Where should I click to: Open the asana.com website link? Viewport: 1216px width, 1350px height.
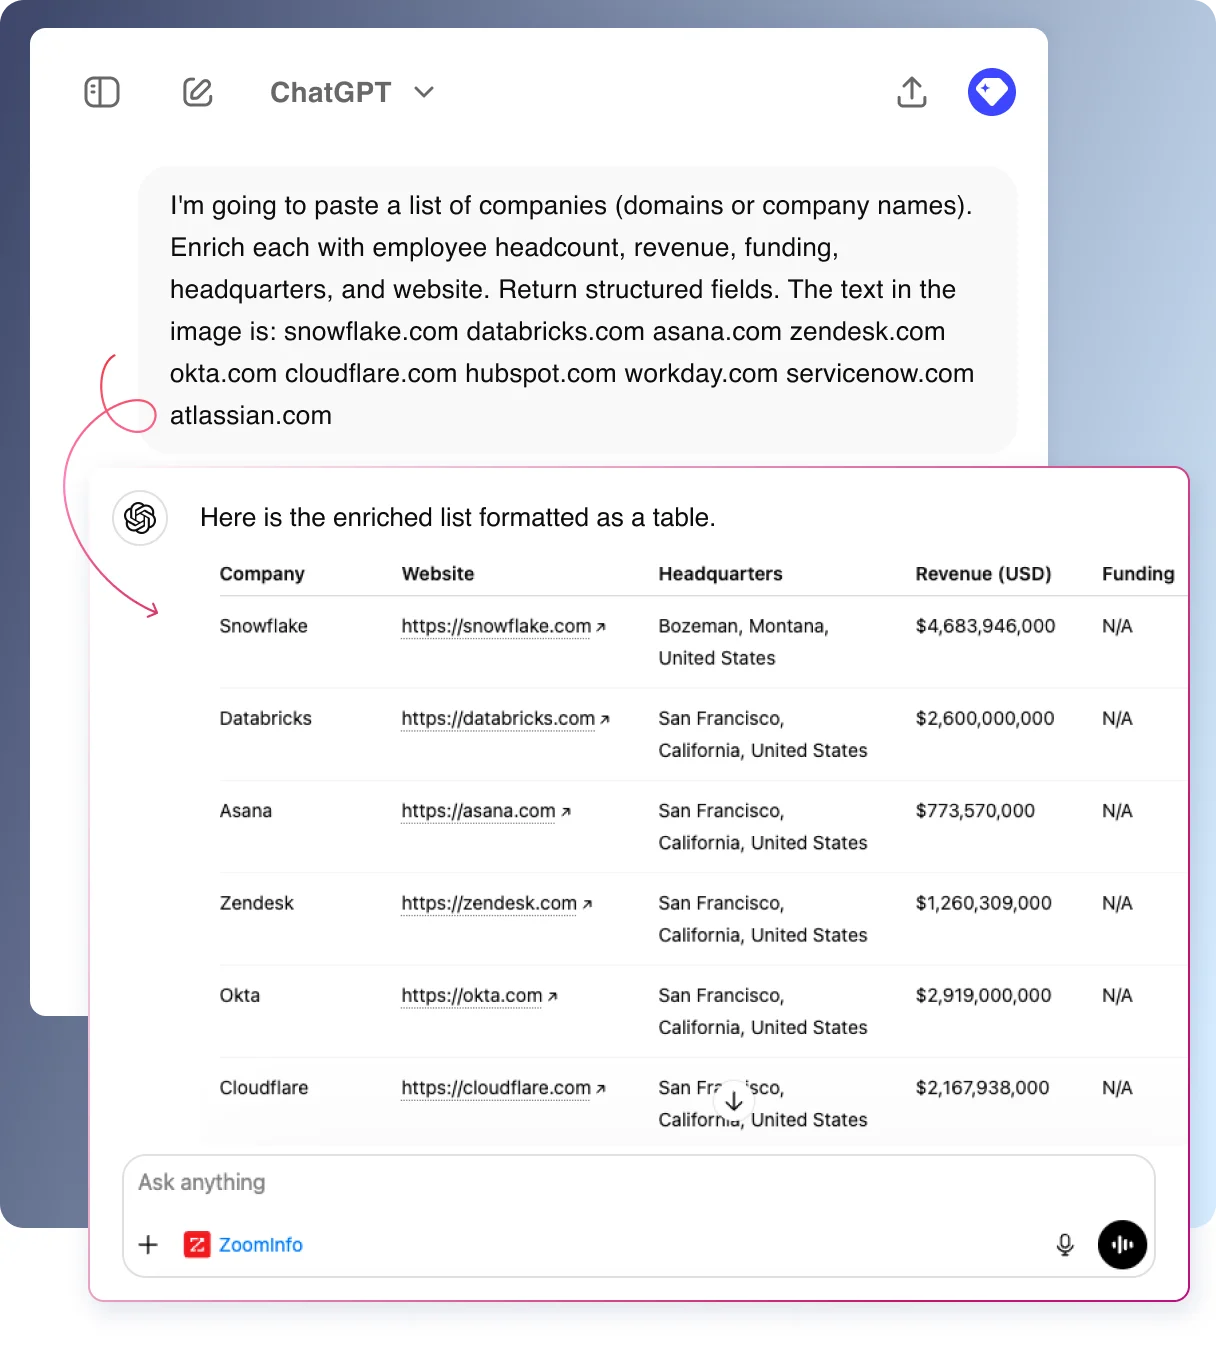pyautogui.click(x=486, y=811)
